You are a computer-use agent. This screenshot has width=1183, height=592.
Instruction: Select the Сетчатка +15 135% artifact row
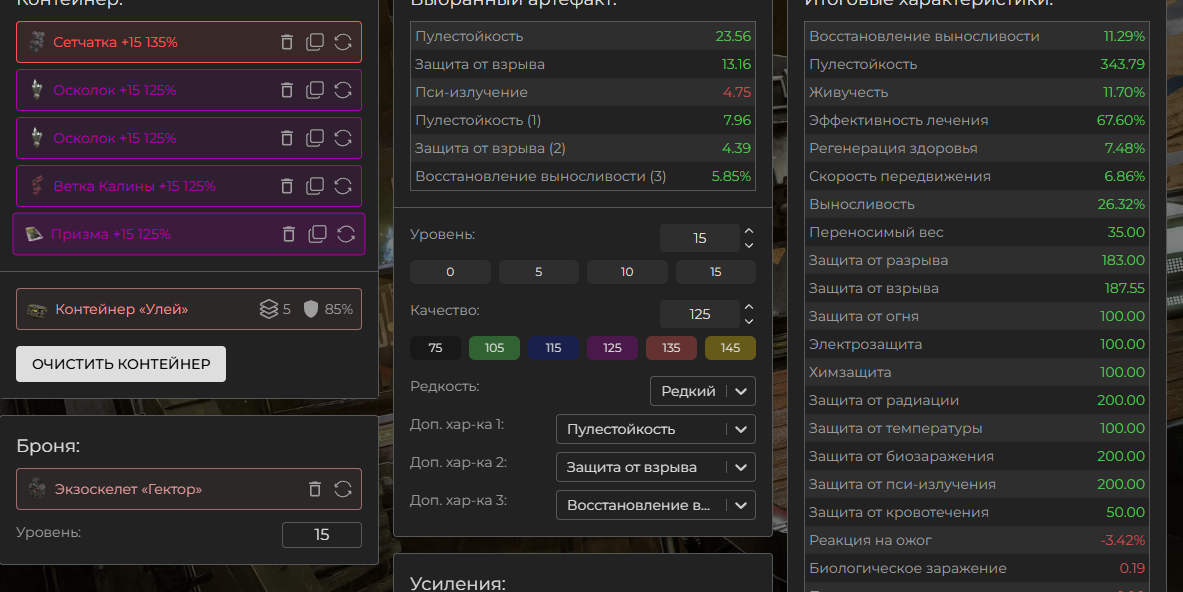tap(189, 42)
